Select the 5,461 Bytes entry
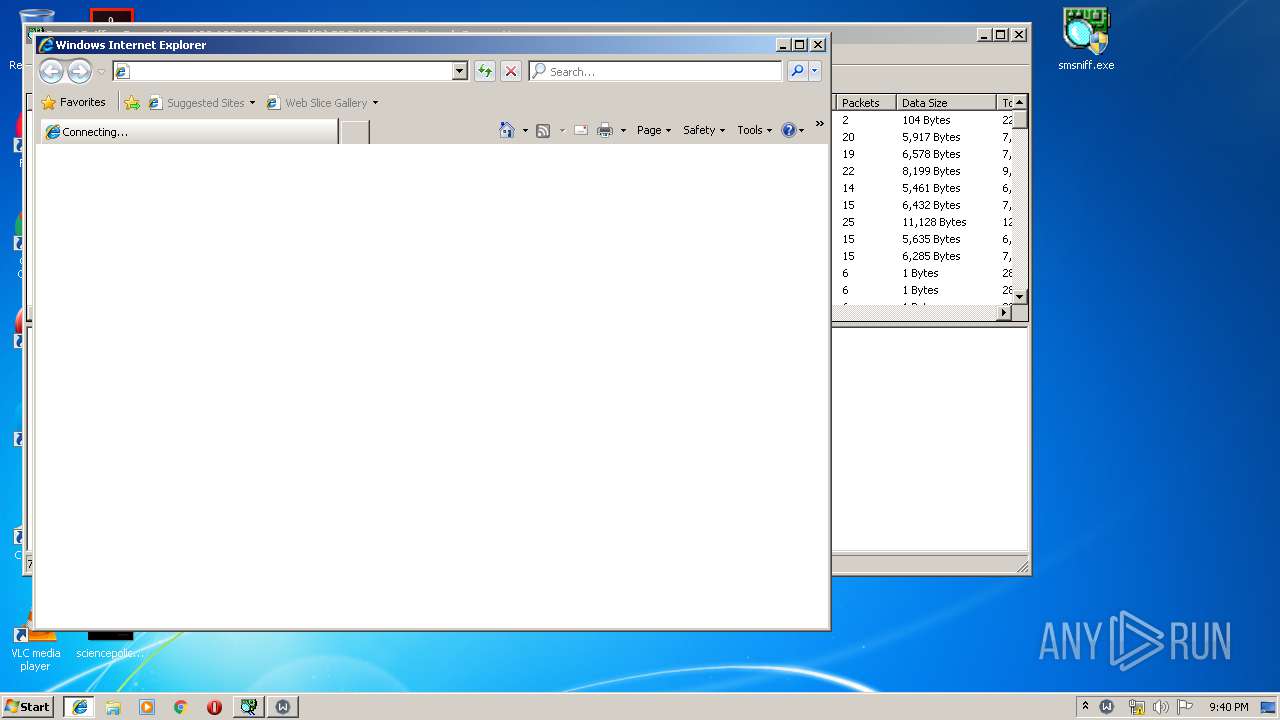The image size is (1280, 720). 931,188
